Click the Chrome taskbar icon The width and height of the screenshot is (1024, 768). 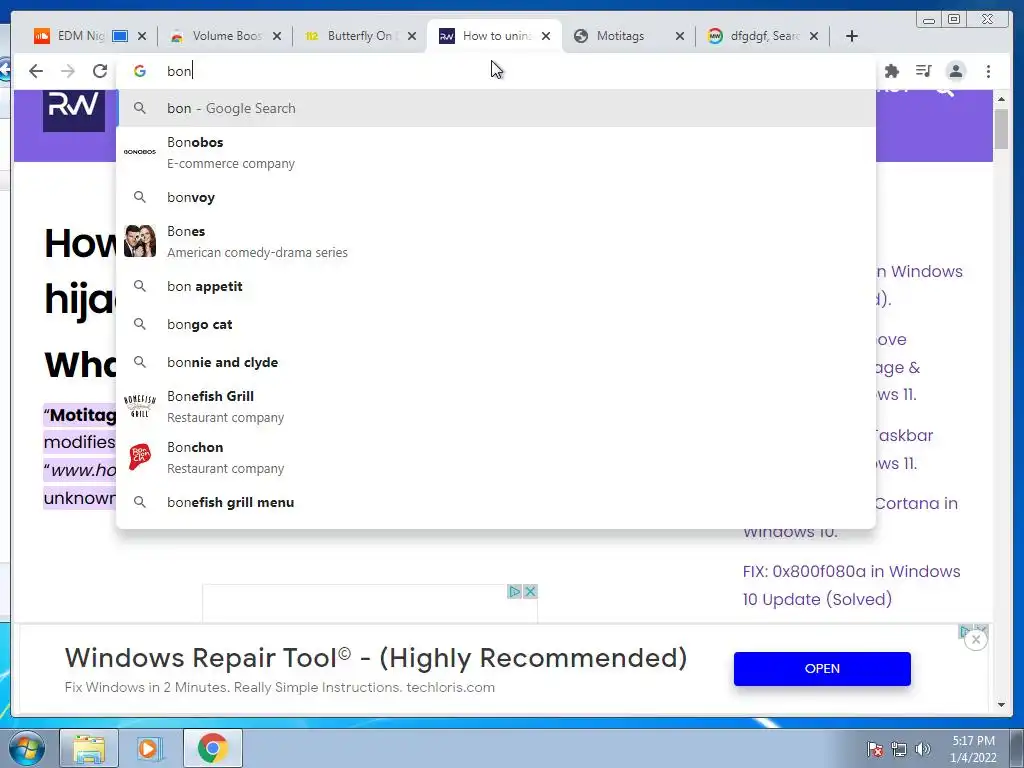[212, 748]
